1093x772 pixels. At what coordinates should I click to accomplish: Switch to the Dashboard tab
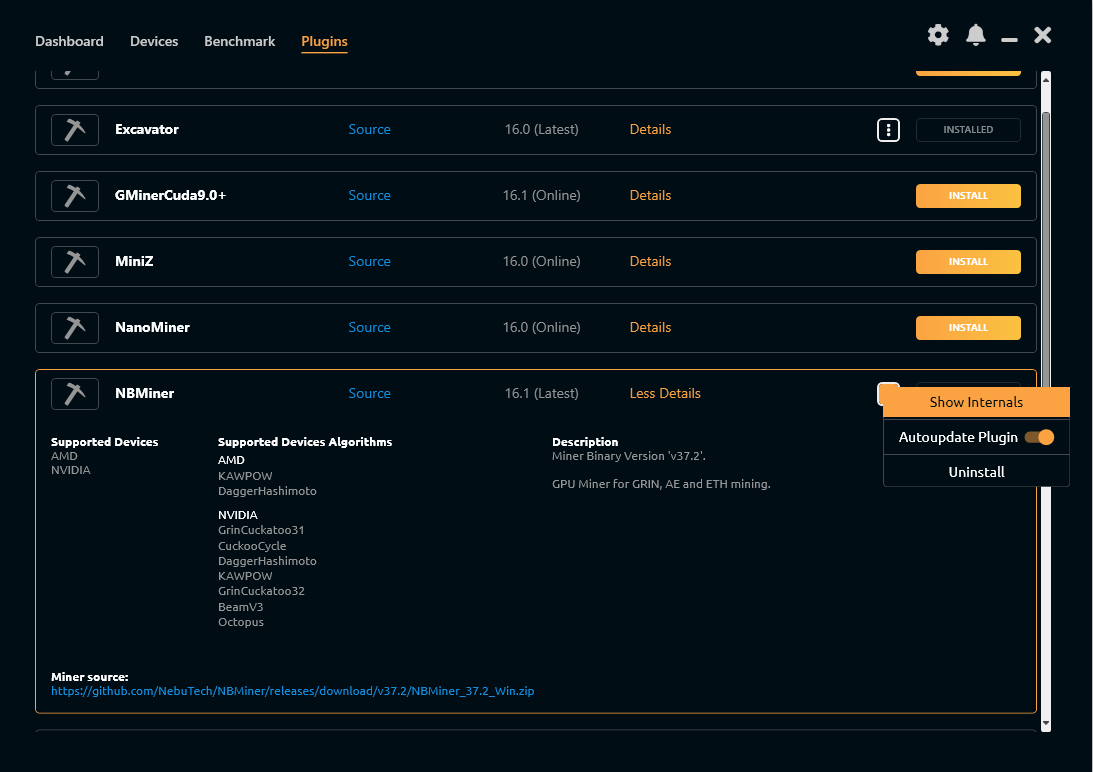click(69, 41)
